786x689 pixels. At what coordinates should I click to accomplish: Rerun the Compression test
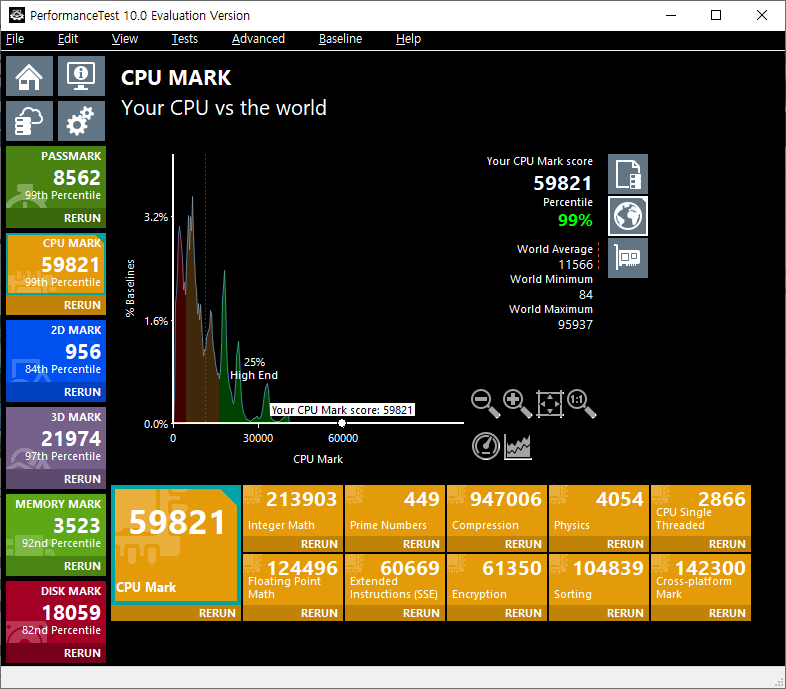[x=523, y=544]
